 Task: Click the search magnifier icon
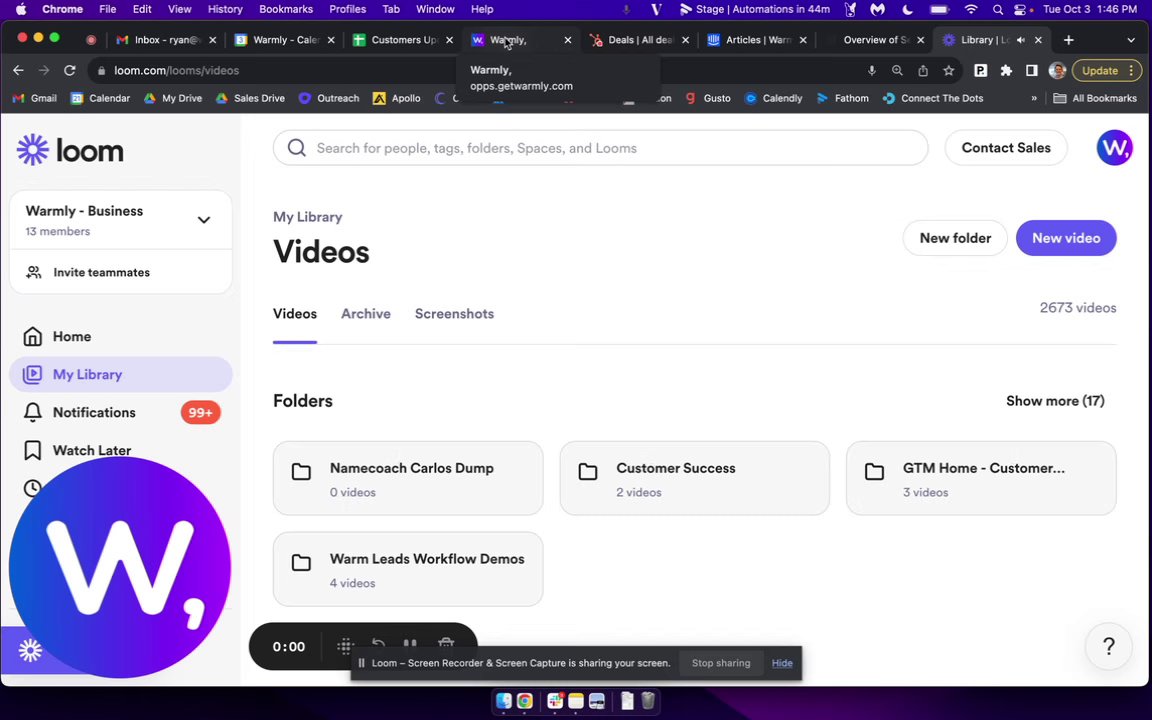click(x=297, y=148)
